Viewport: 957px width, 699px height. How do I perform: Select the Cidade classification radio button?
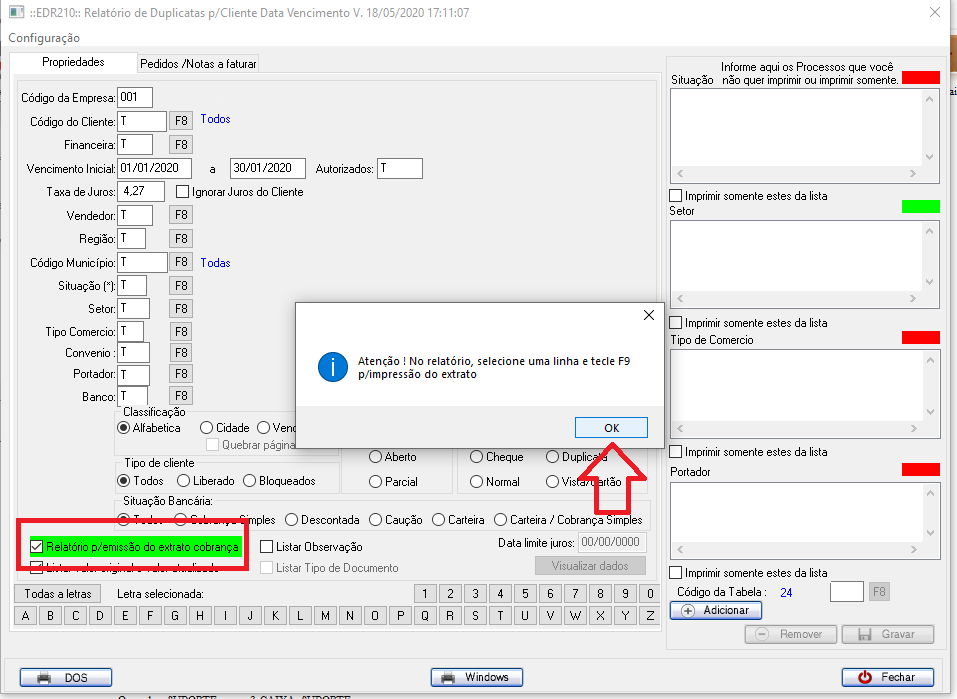pos(207,428)
